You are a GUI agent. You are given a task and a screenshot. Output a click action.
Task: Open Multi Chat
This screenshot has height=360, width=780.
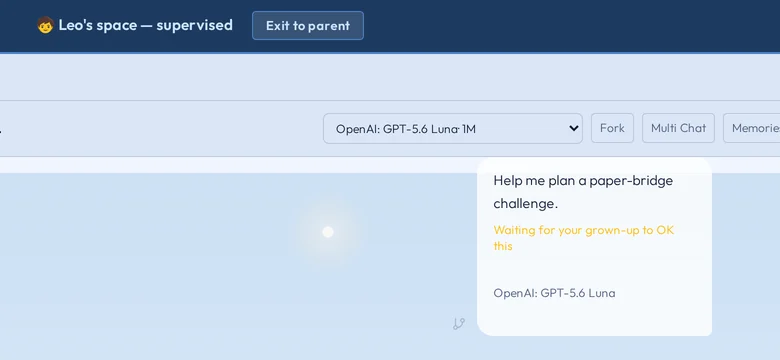[x=678, y=128]
